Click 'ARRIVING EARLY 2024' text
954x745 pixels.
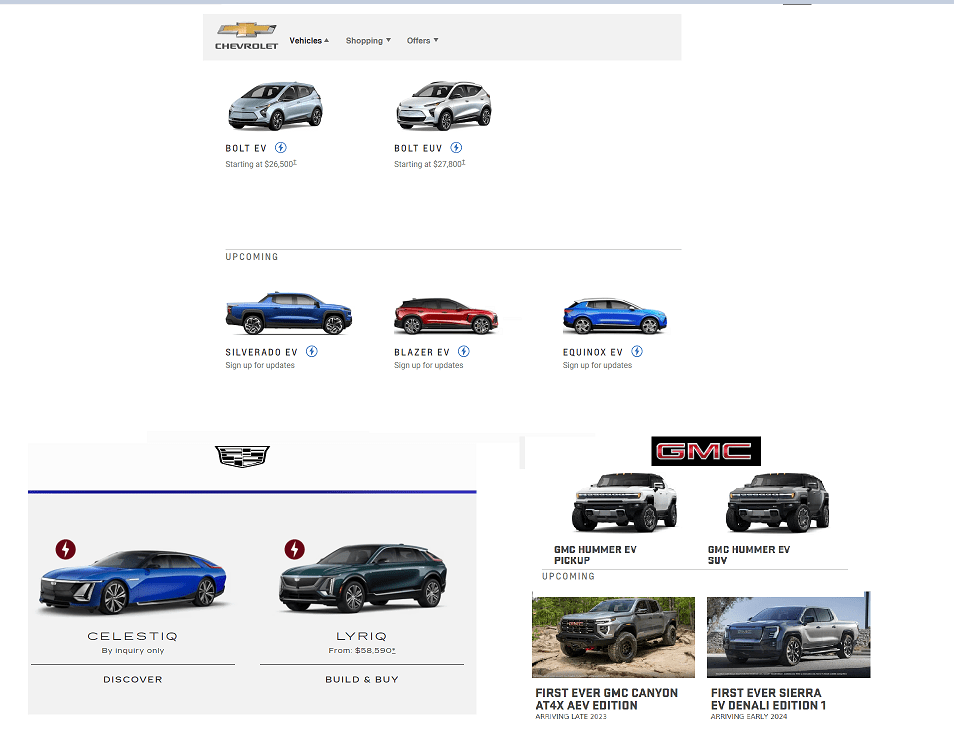(749, 717)
